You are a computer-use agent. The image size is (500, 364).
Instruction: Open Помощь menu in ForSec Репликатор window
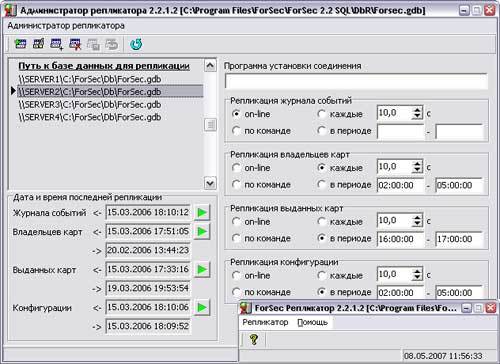click(312, 322)
